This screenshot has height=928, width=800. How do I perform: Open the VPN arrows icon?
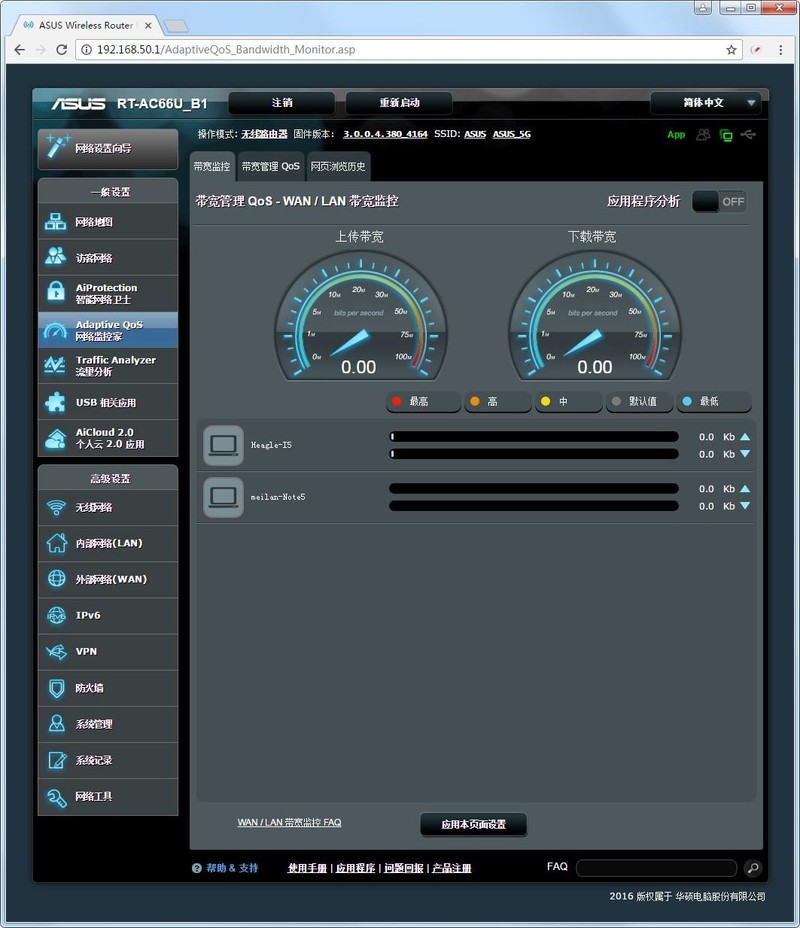[x=56, y=652]
